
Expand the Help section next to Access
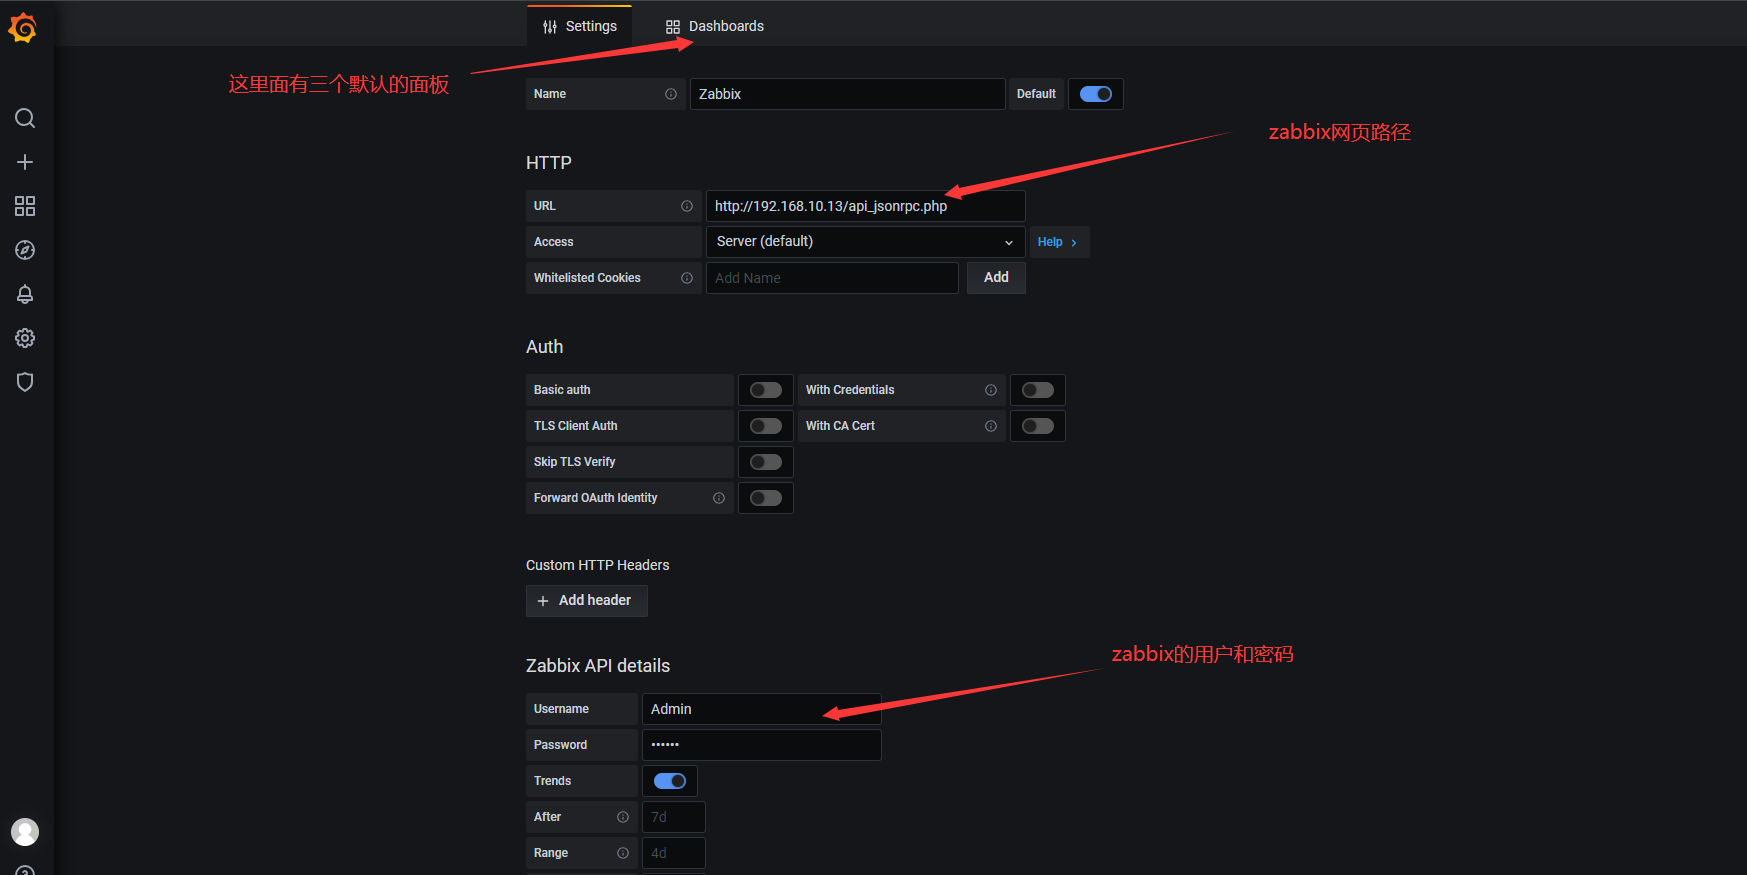[x=1057, y=242]
